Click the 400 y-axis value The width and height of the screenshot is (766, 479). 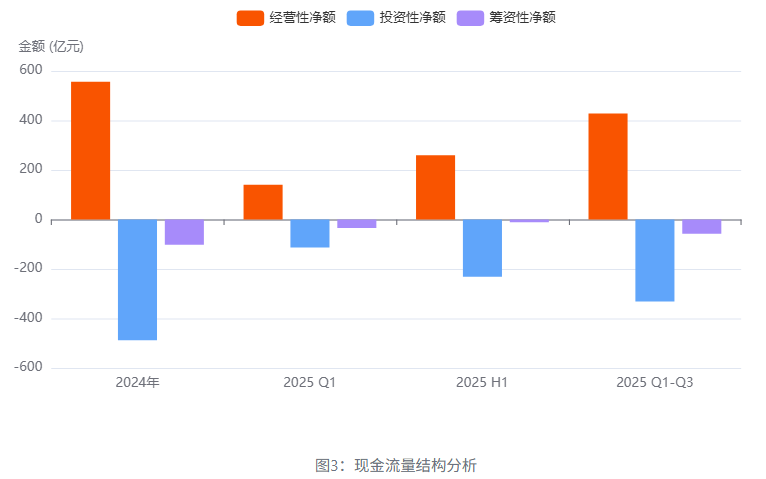(x=31, y=120)
